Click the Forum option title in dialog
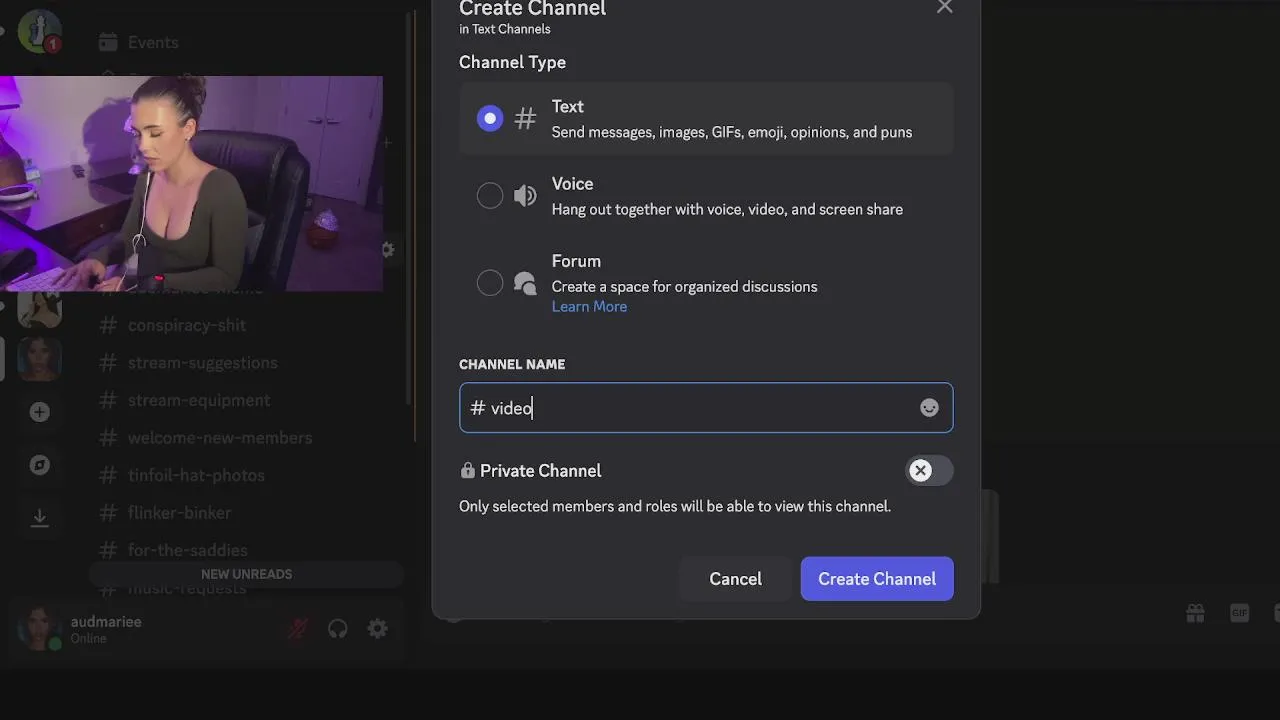 click(x=576, y=261)
